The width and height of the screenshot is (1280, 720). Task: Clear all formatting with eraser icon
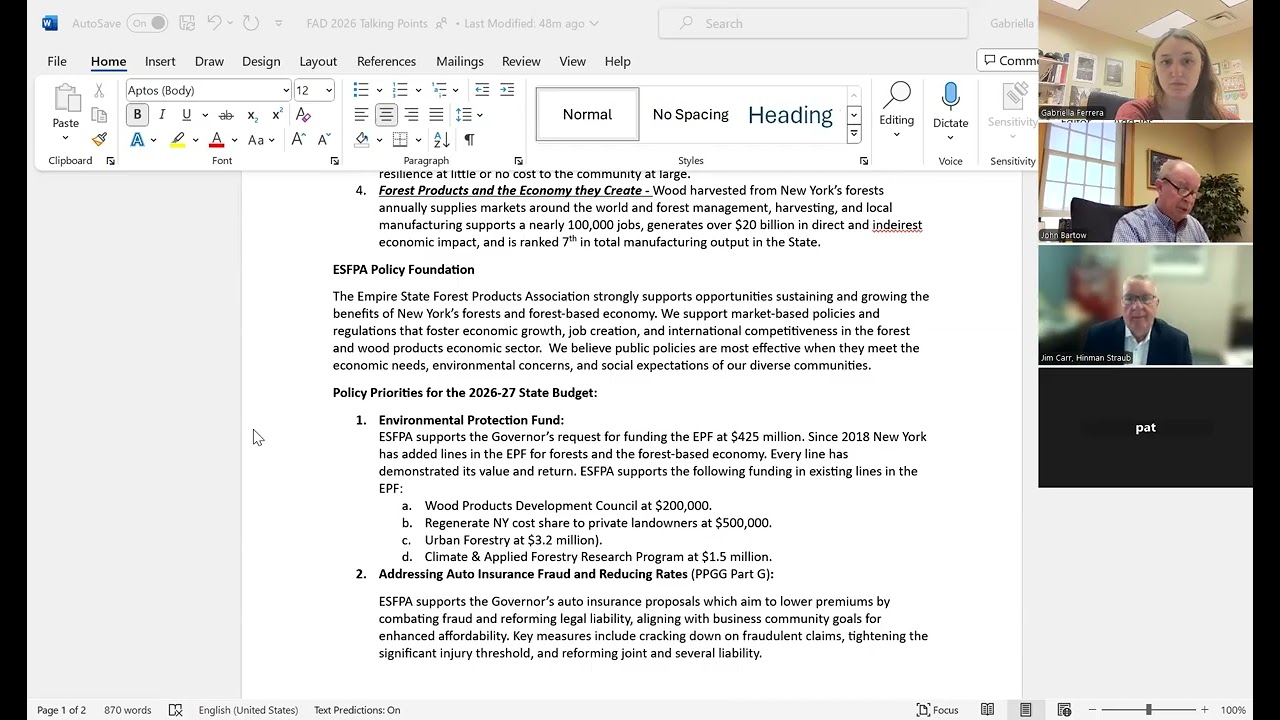tap(303, 115)
